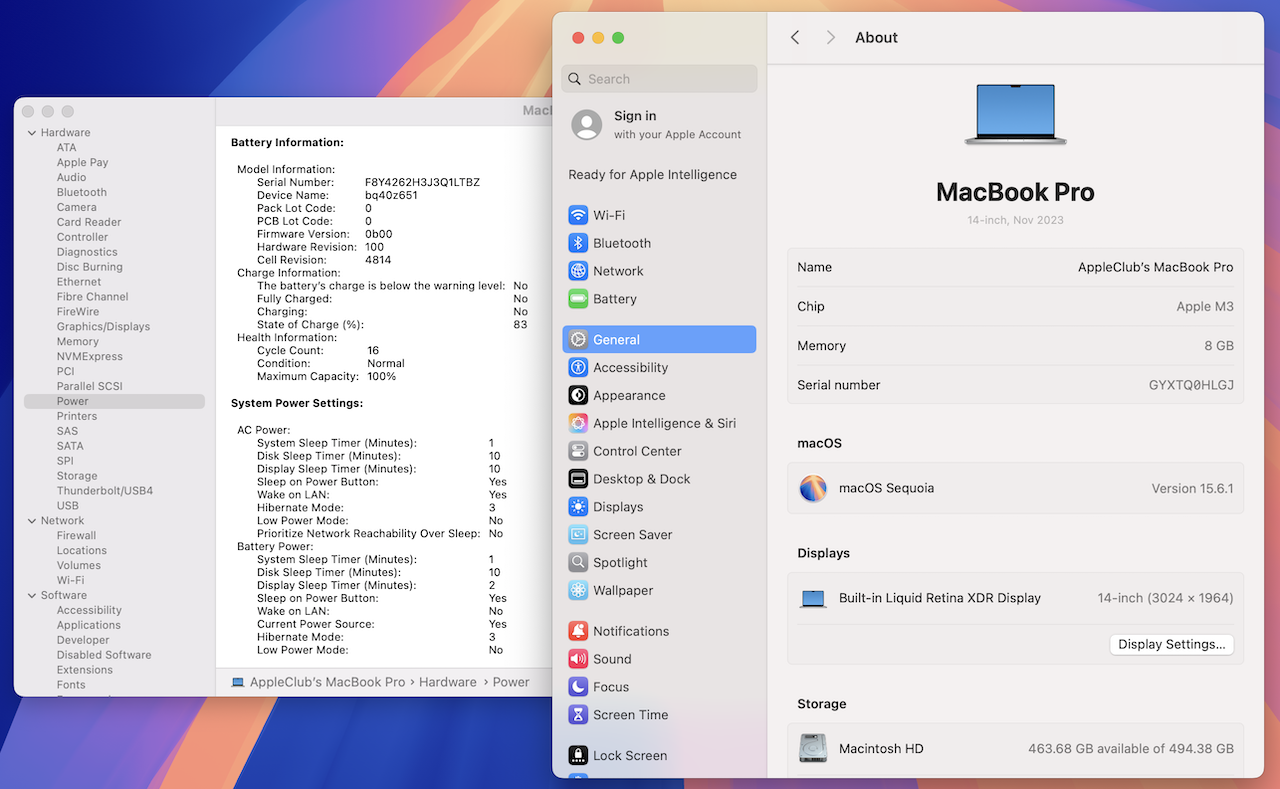Image resolution: width=1280 pixels, height=789 pixels.
Task: Select Applications under Software
Action: tap(89, 625)
